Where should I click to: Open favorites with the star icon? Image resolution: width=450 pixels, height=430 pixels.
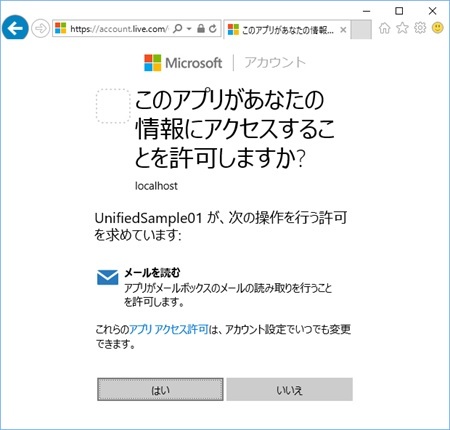(x=402, y=28)
